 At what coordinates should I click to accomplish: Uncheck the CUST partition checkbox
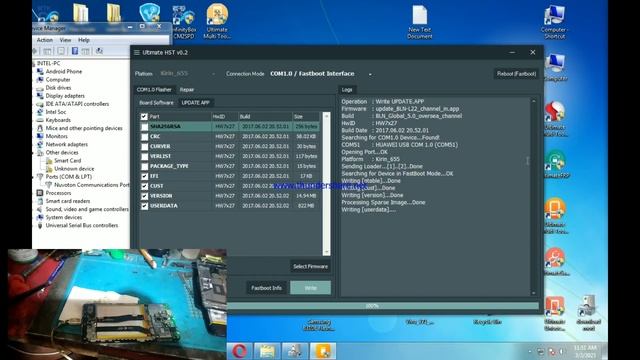[x=144, y=186]
